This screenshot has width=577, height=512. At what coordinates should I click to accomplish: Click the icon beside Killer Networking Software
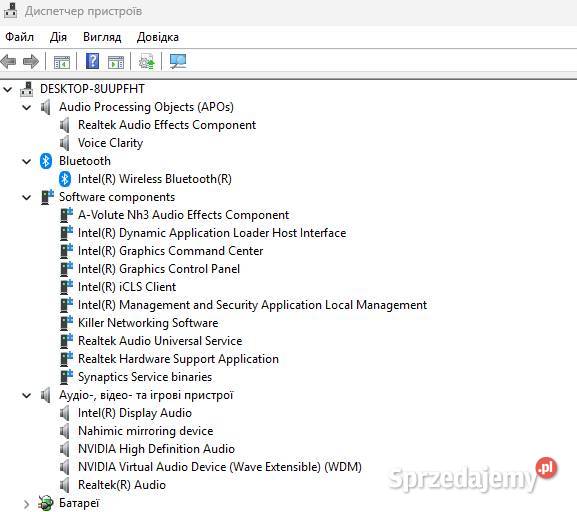[66, 323]
